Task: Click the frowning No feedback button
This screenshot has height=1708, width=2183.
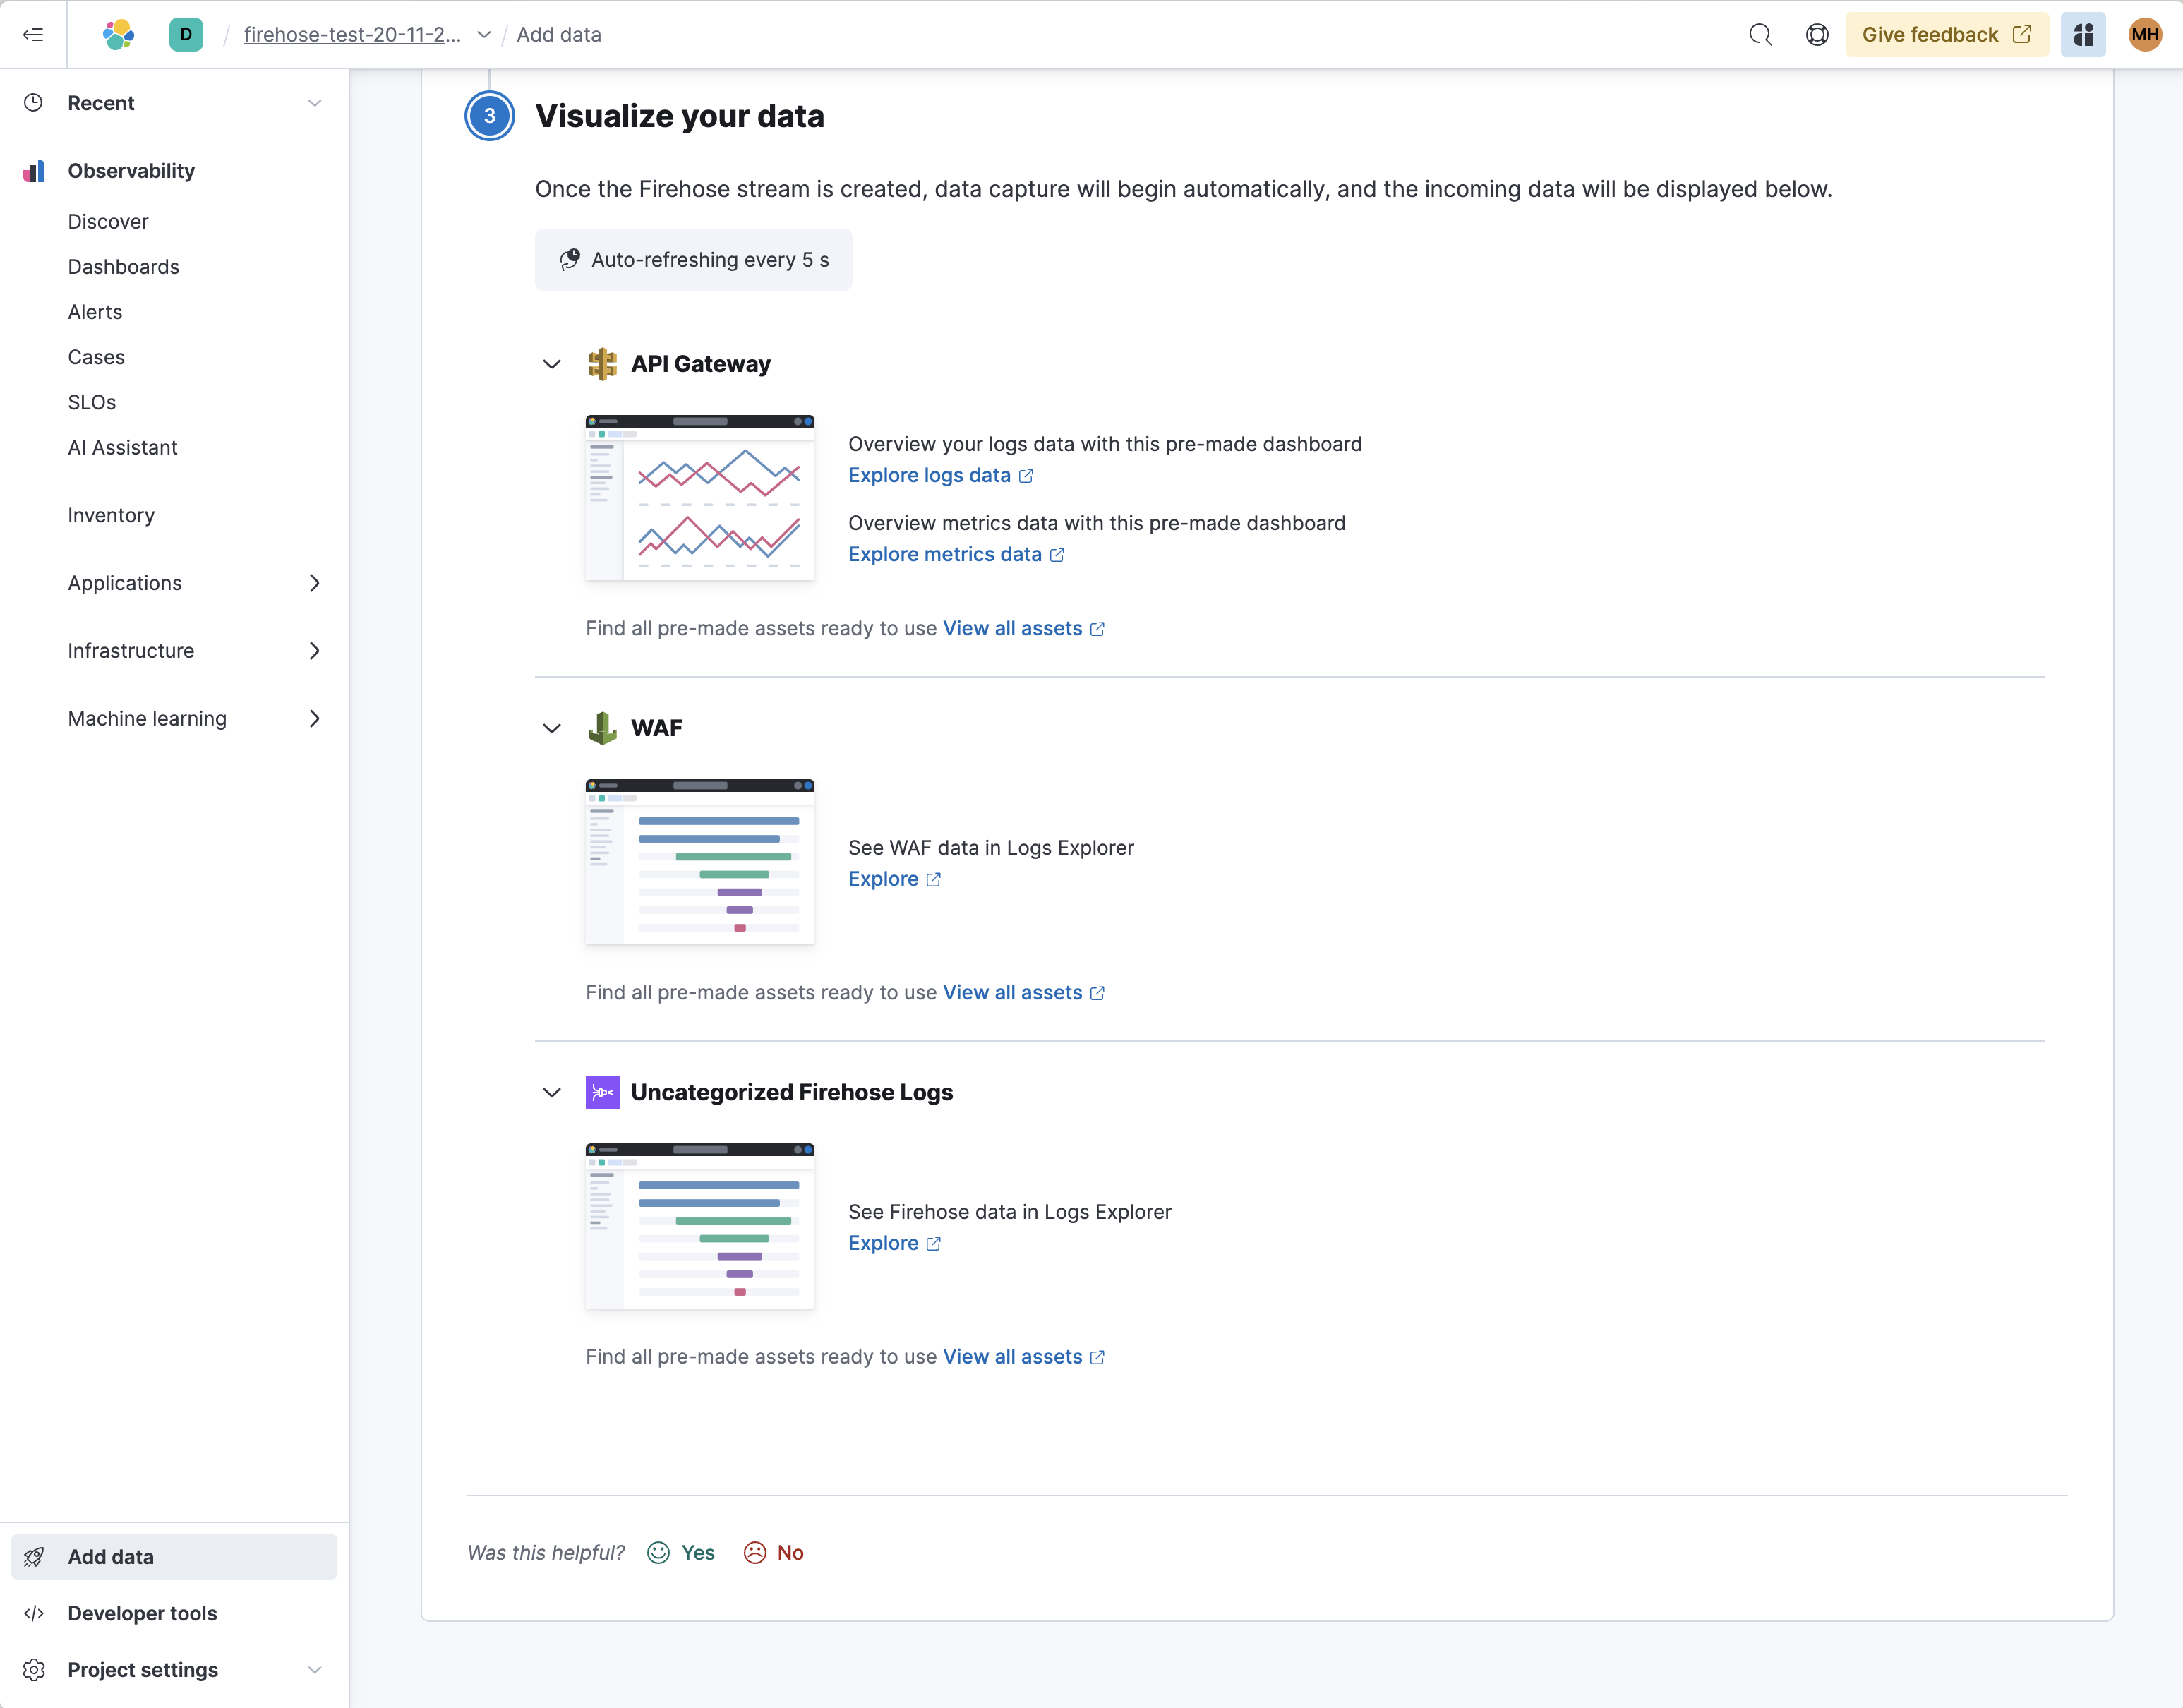Action: point(774,1552)
